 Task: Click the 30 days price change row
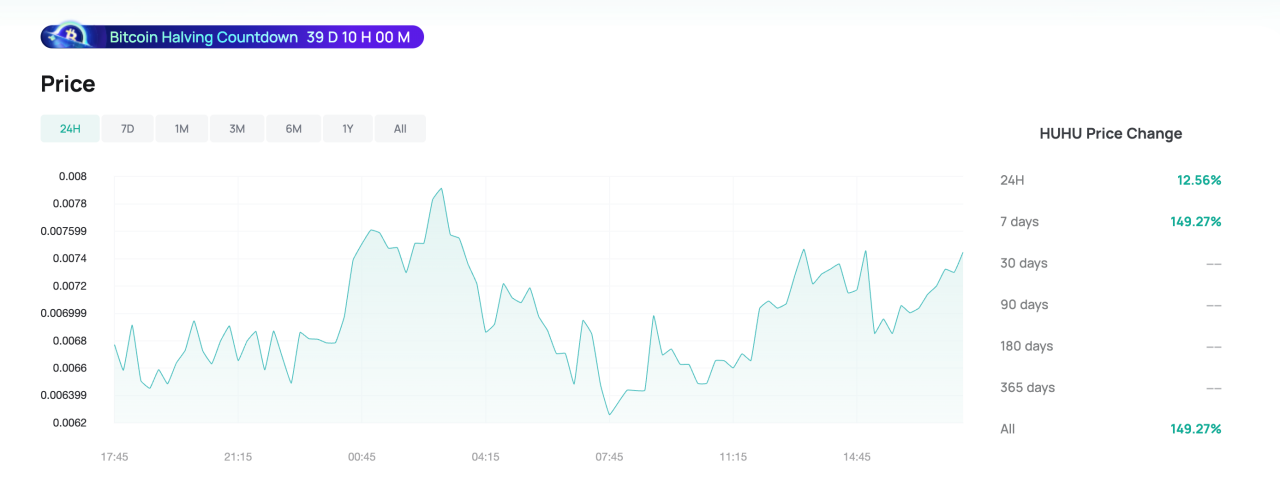click(x=1111, y=263)
